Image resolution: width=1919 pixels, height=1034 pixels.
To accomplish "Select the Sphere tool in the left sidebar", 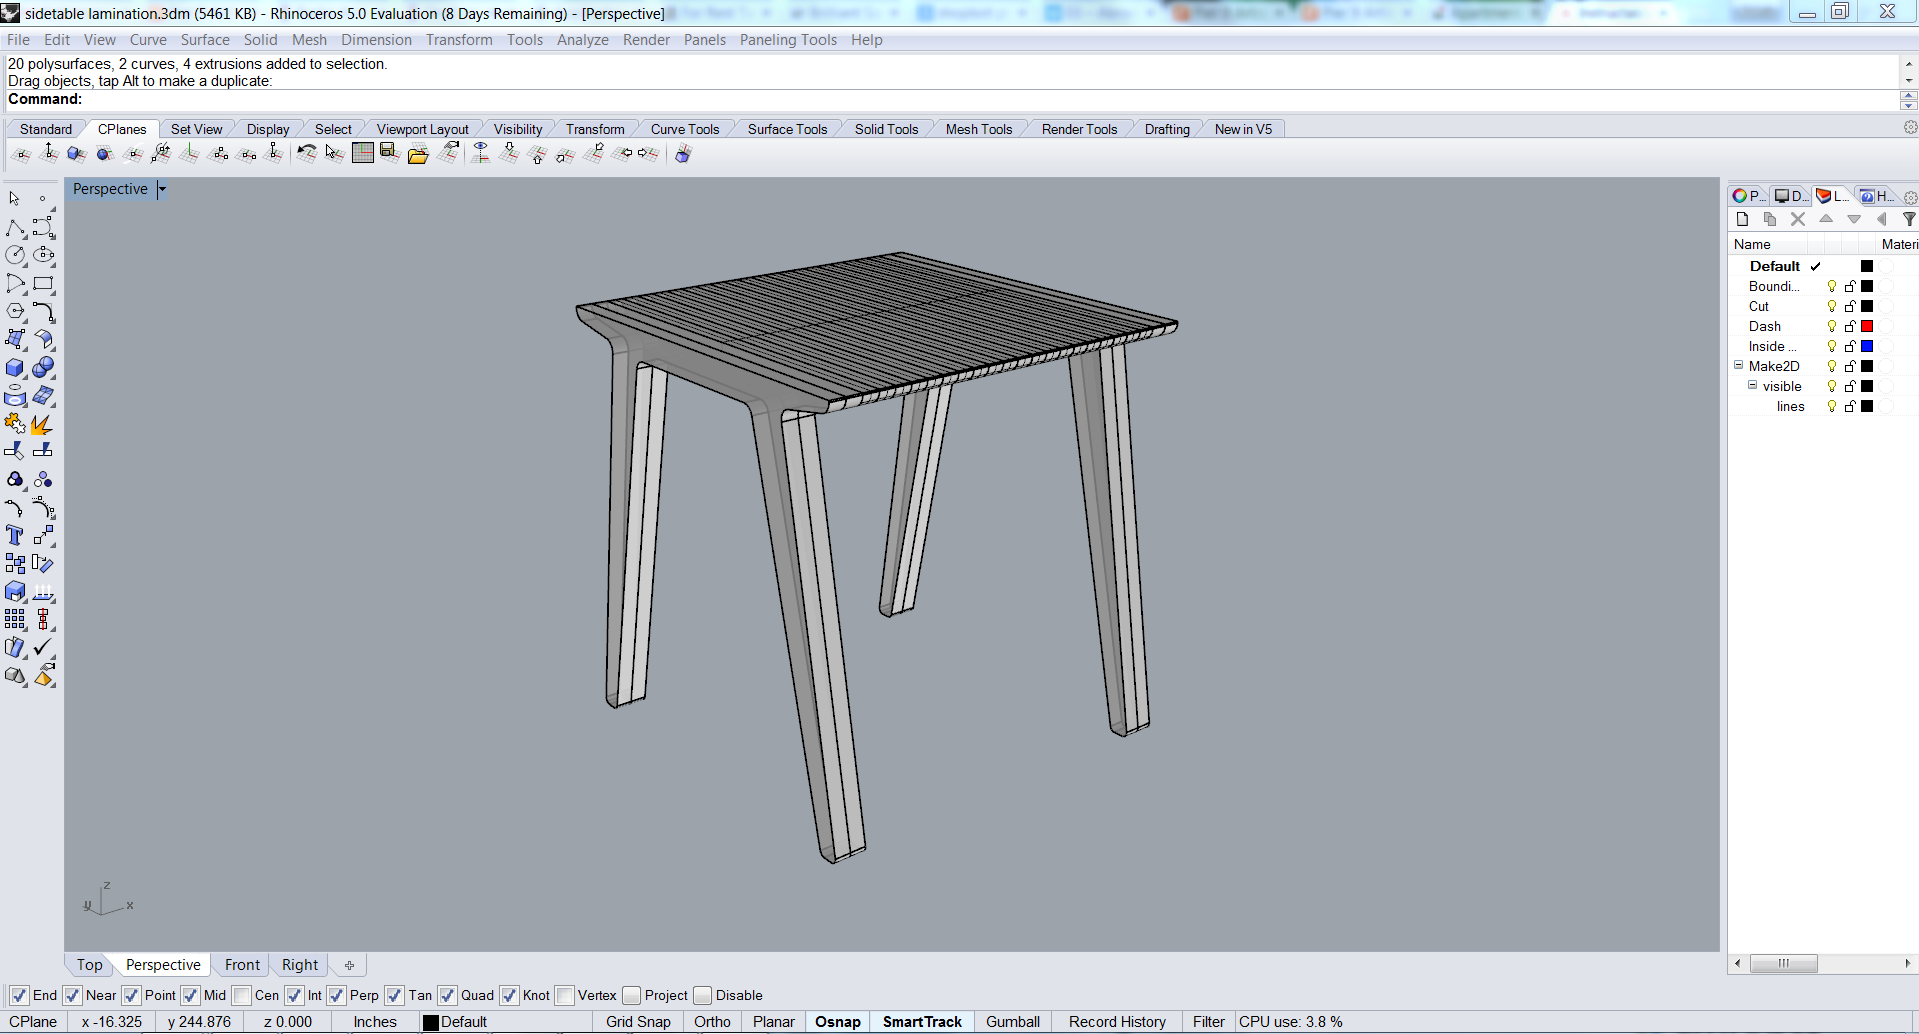I will coord(44,368).
